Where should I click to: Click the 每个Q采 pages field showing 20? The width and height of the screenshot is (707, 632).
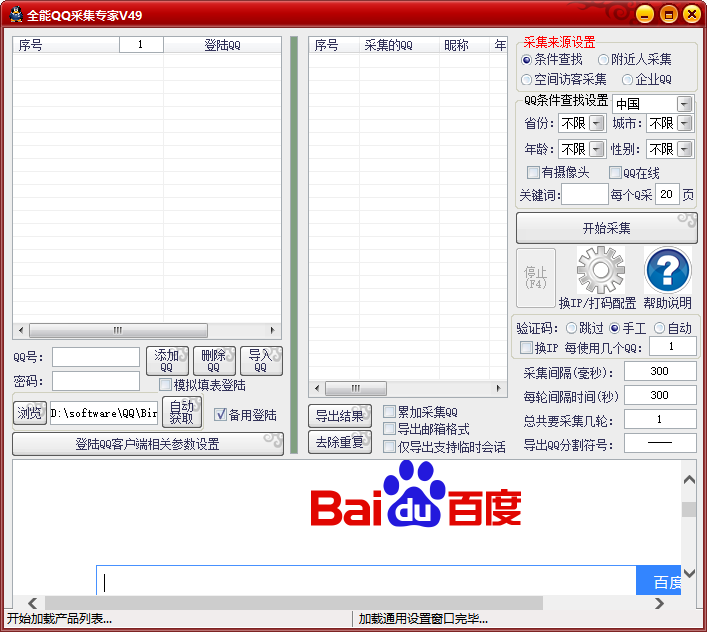tap(667, 194)
